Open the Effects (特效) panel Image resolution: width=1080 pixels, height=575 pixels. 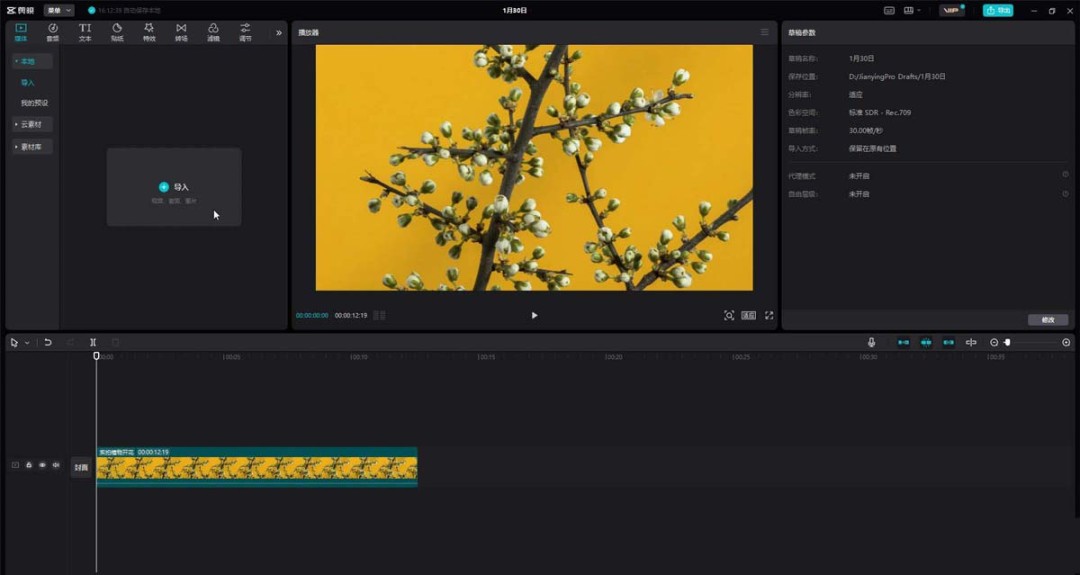click(x=149, y=32)
